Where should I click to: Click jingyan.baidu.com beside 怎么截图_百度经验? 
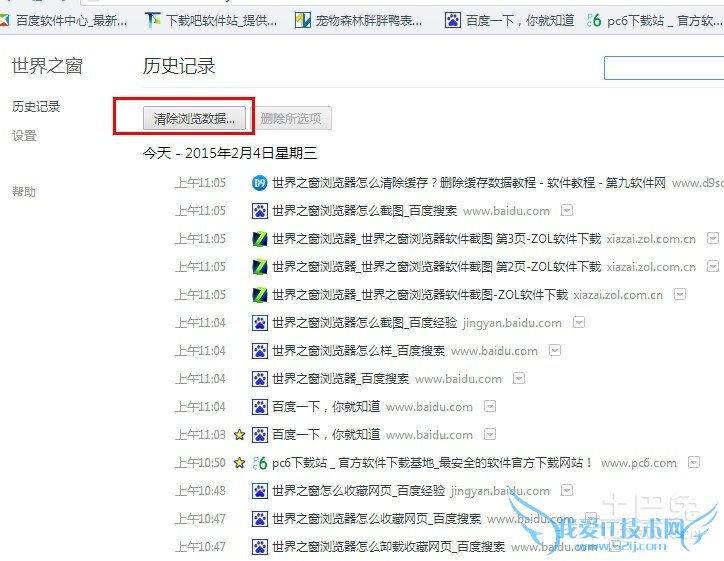coord(512,323)
